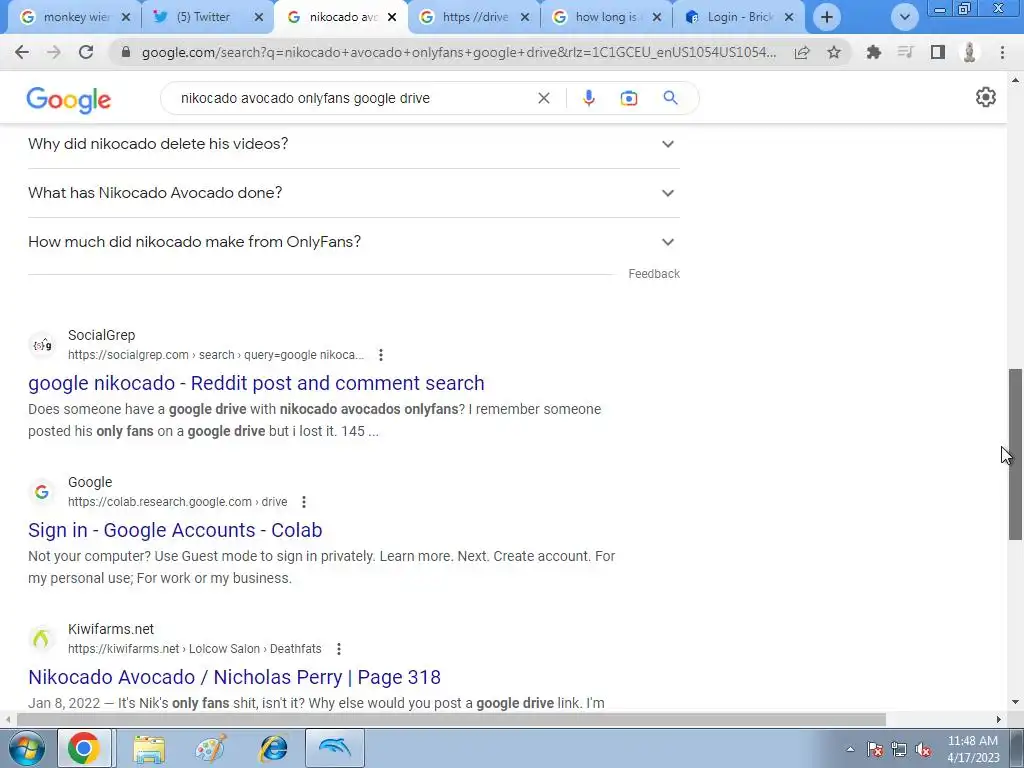
Task: Close the Login - Brick tab
Action: [789, 18]
